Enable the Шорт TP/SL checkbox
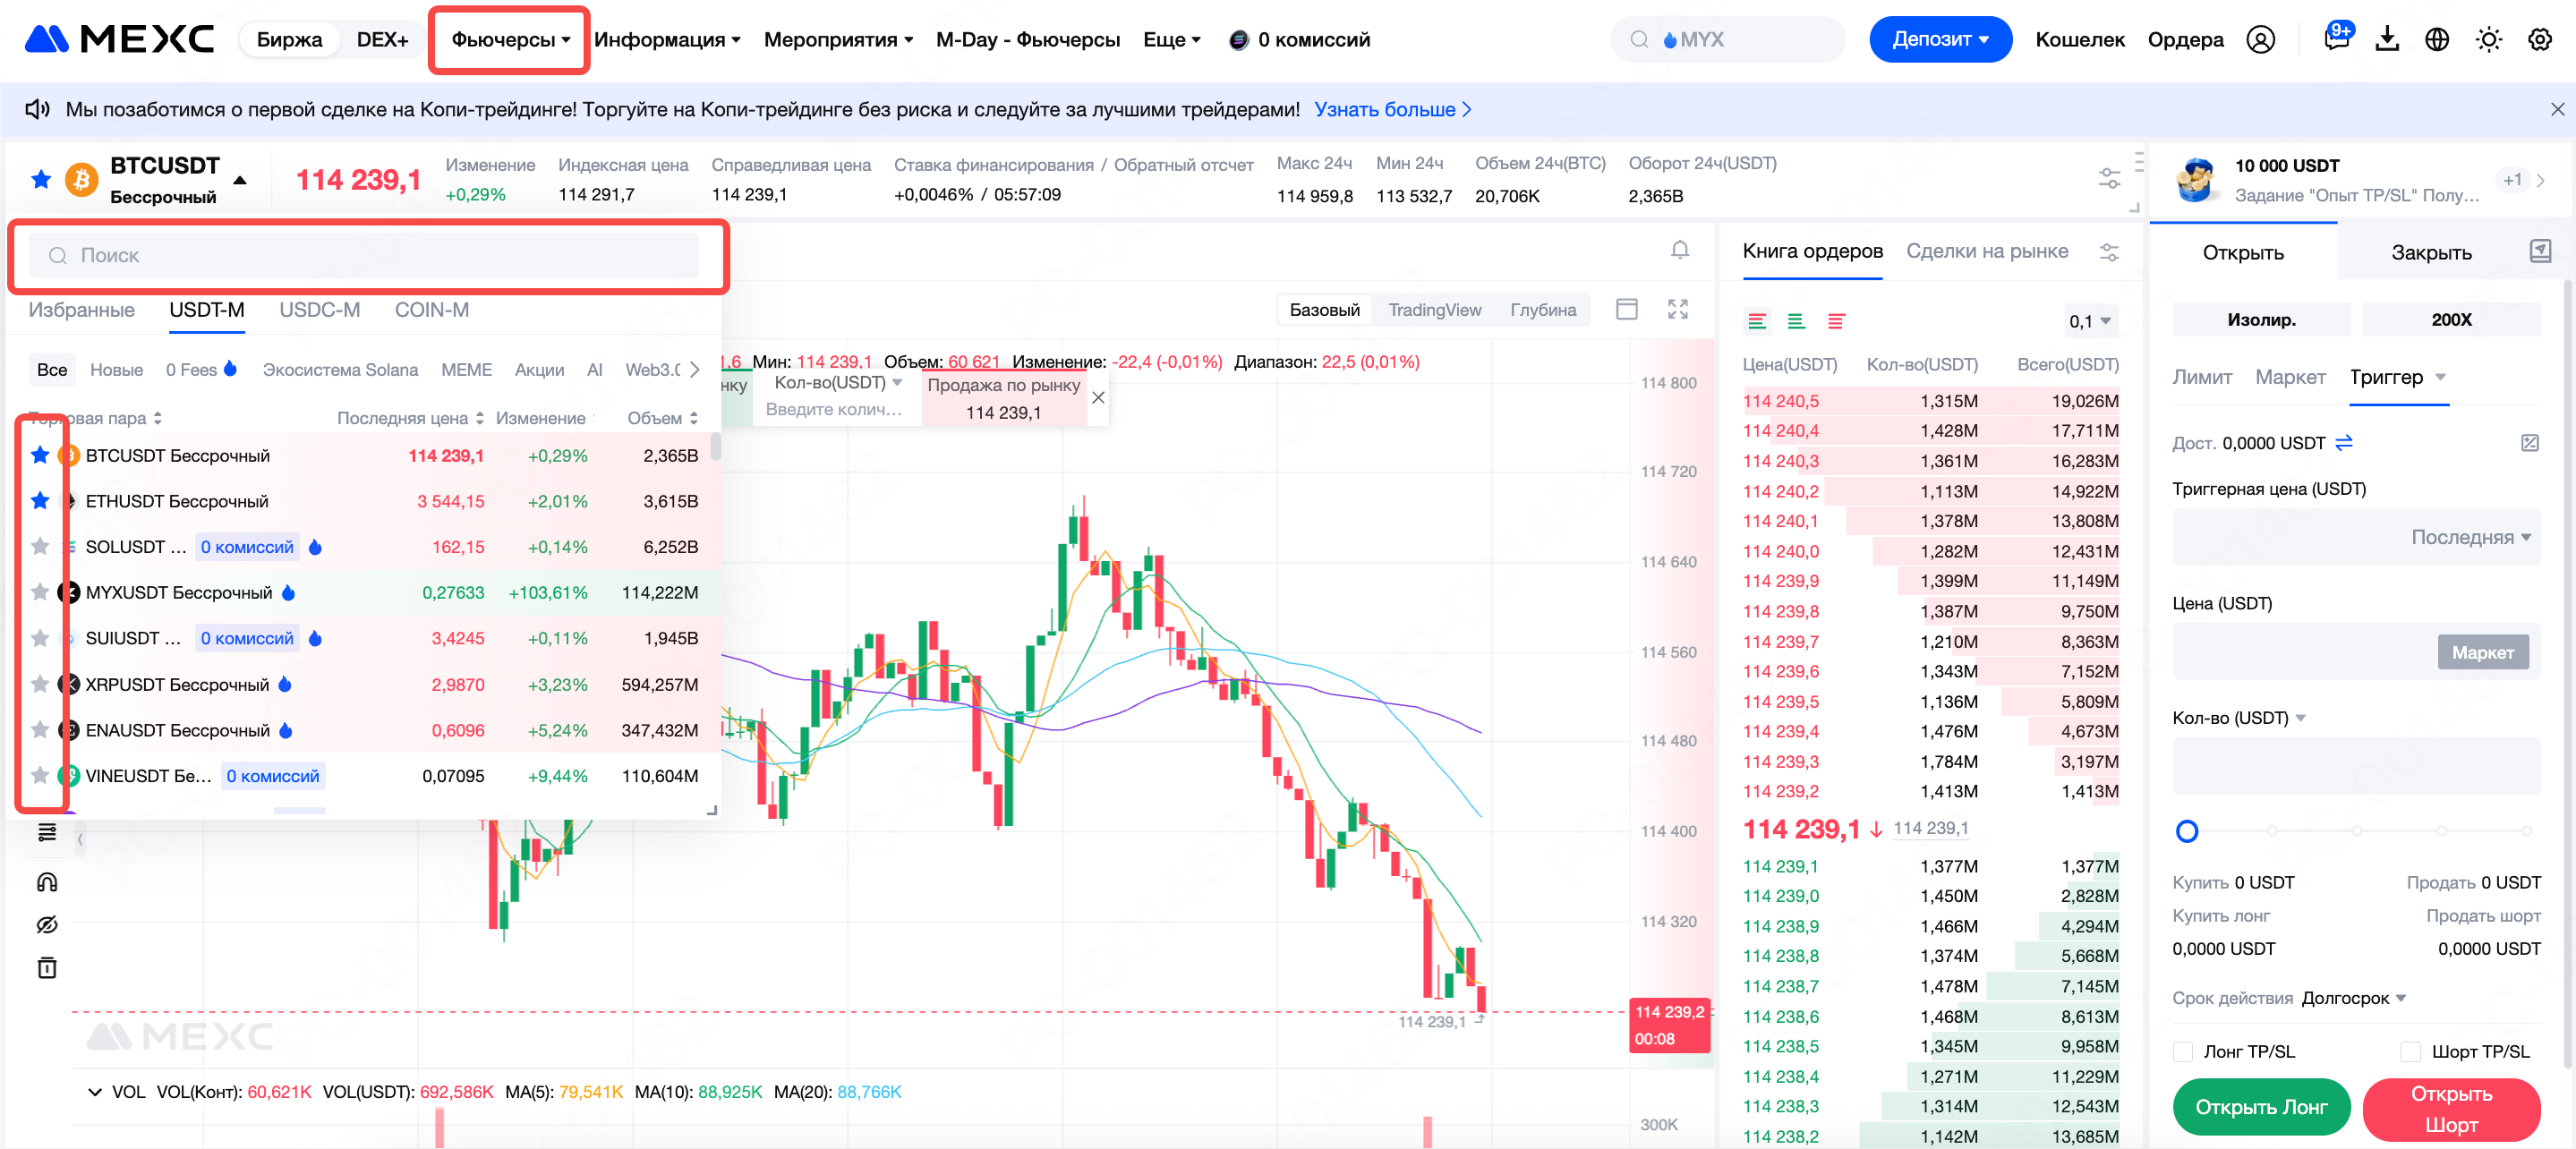This screenshot has height=1149, width=2576. [2410, 1051]
